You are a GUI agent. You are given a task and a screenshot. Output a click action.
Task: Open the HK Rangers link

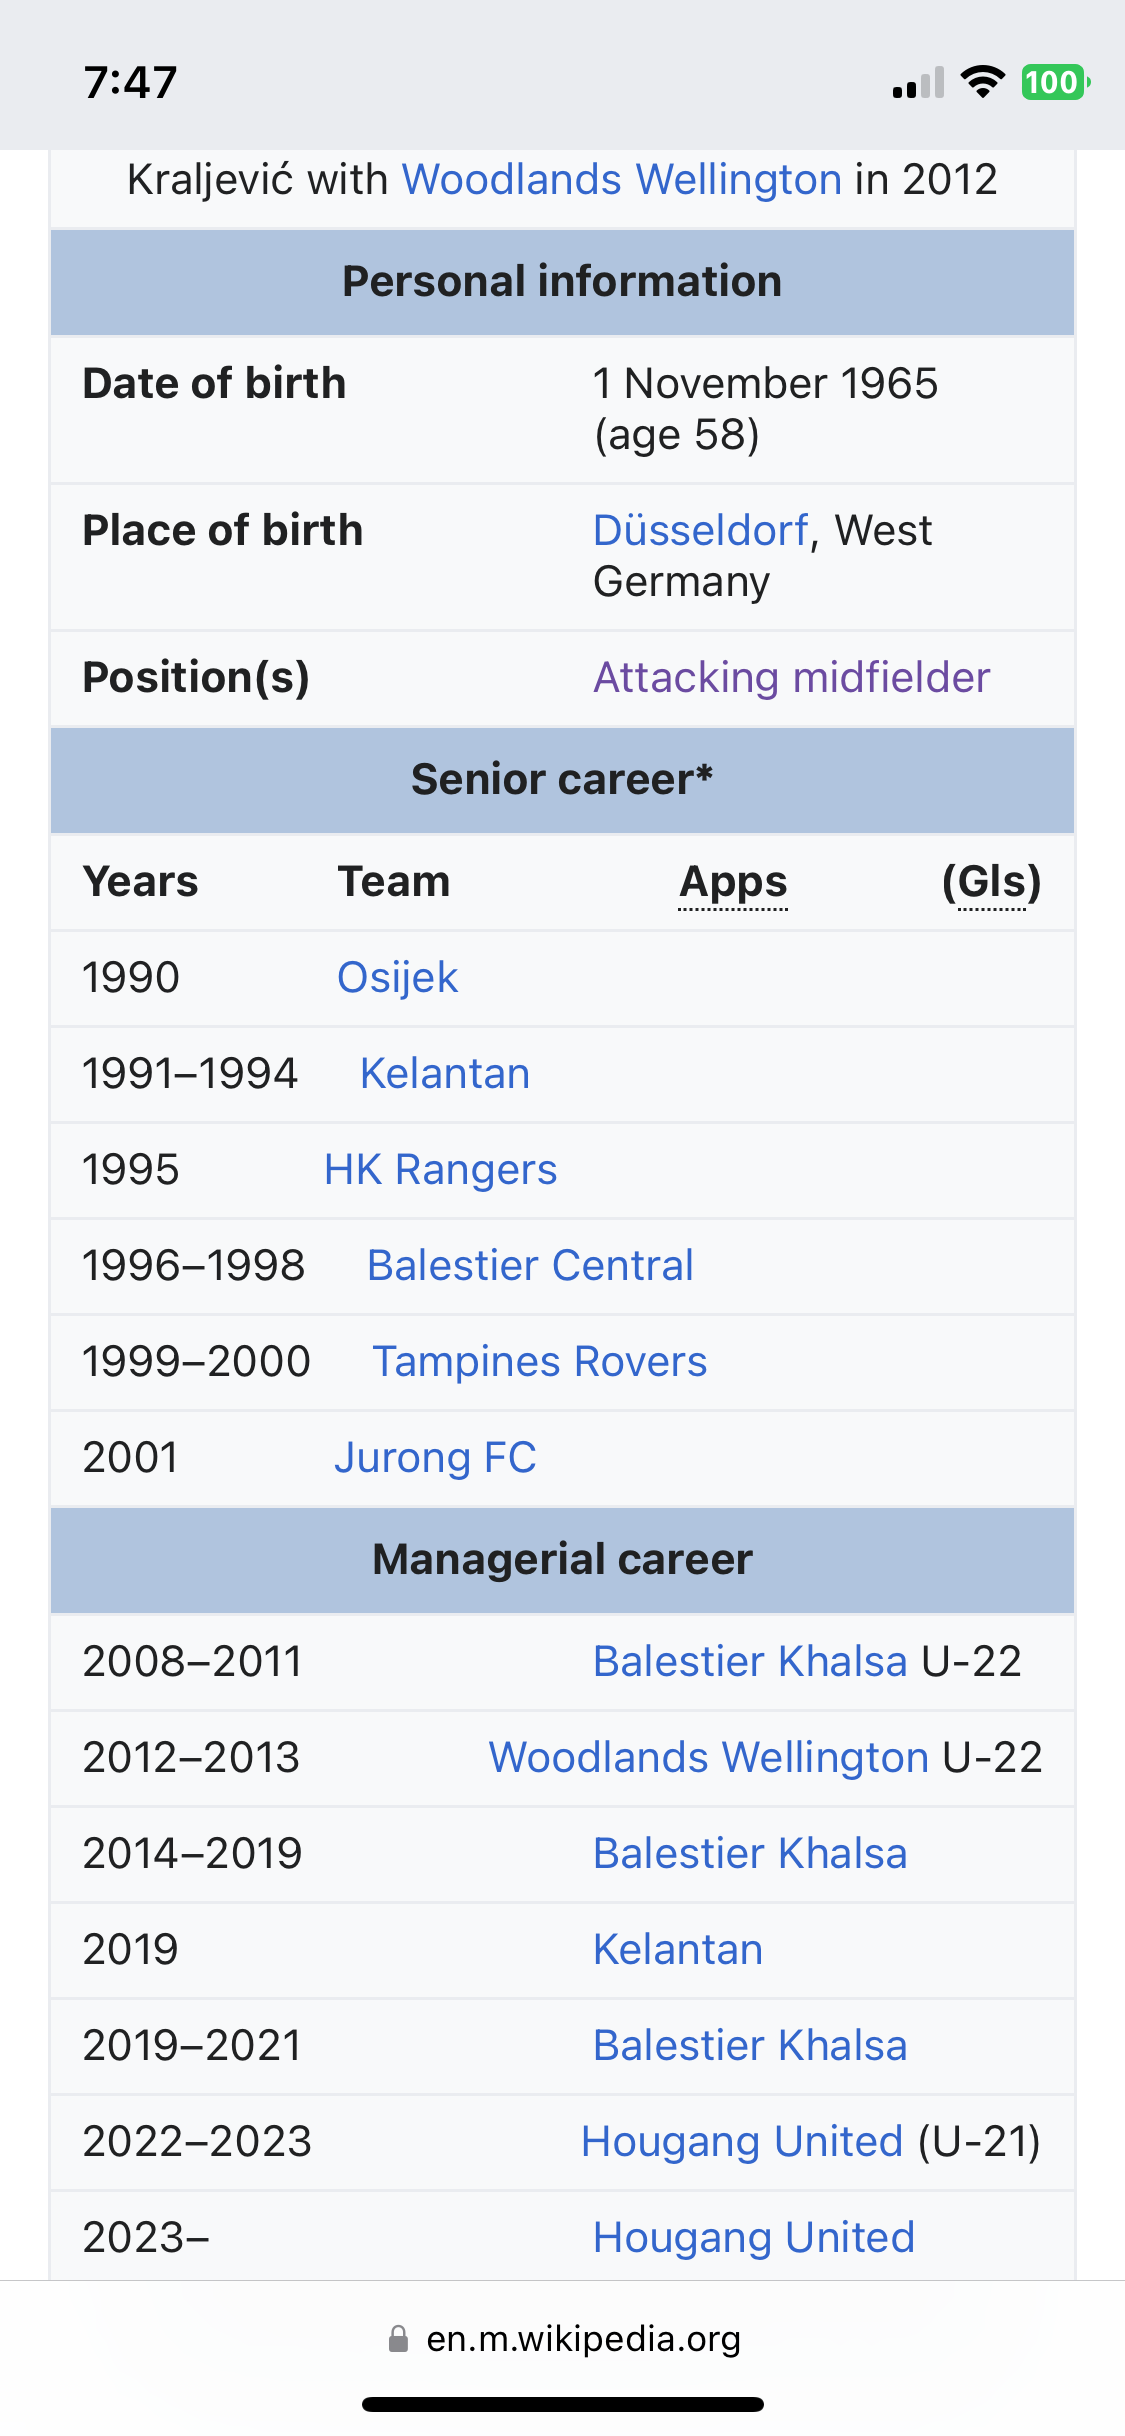(441, 1169)
